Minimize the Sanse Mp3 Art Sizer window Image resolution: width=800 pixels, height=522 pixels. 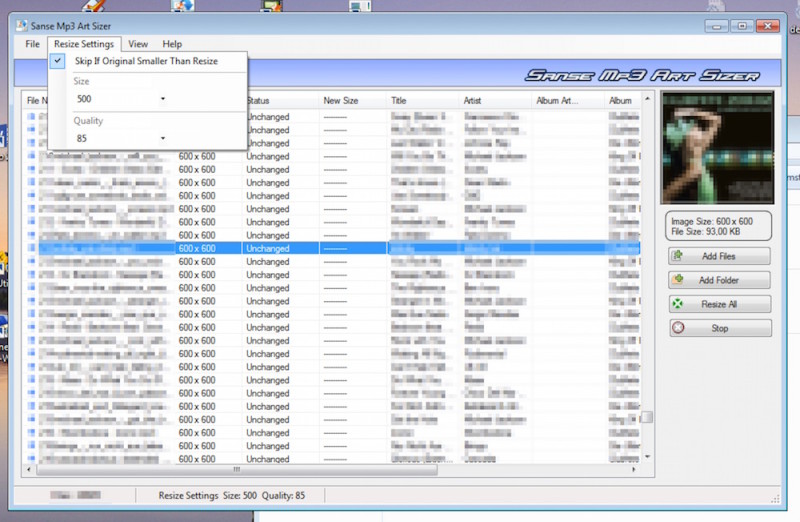716,26
